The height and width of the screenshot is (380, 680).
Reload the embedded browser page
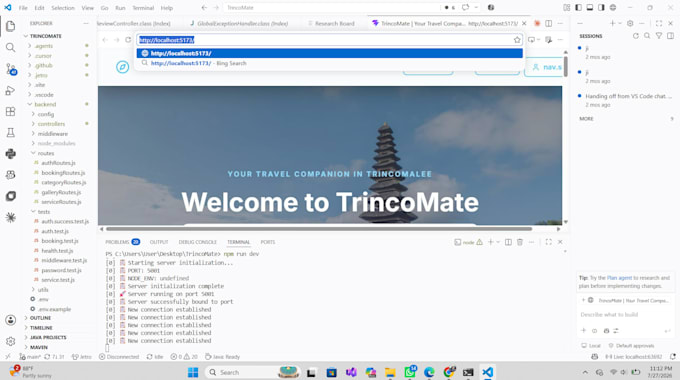click(128, 40)
